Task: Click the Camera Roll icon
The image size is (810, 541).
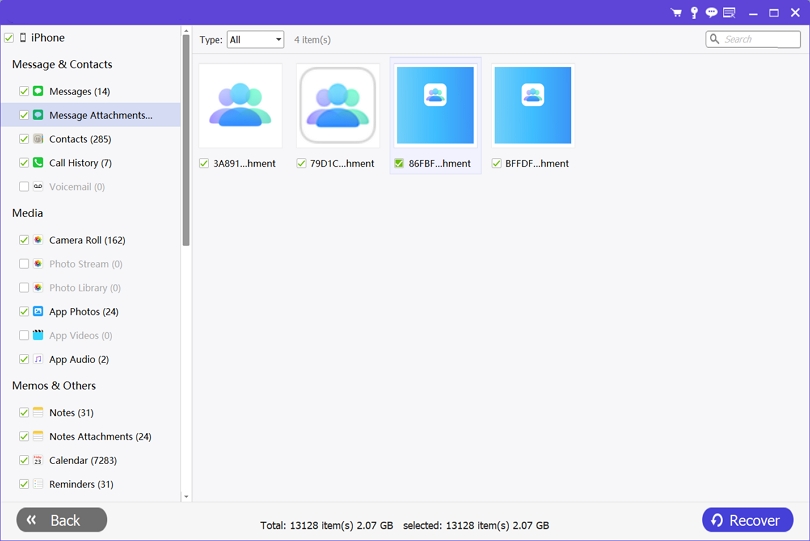Action: click(38, 240)
